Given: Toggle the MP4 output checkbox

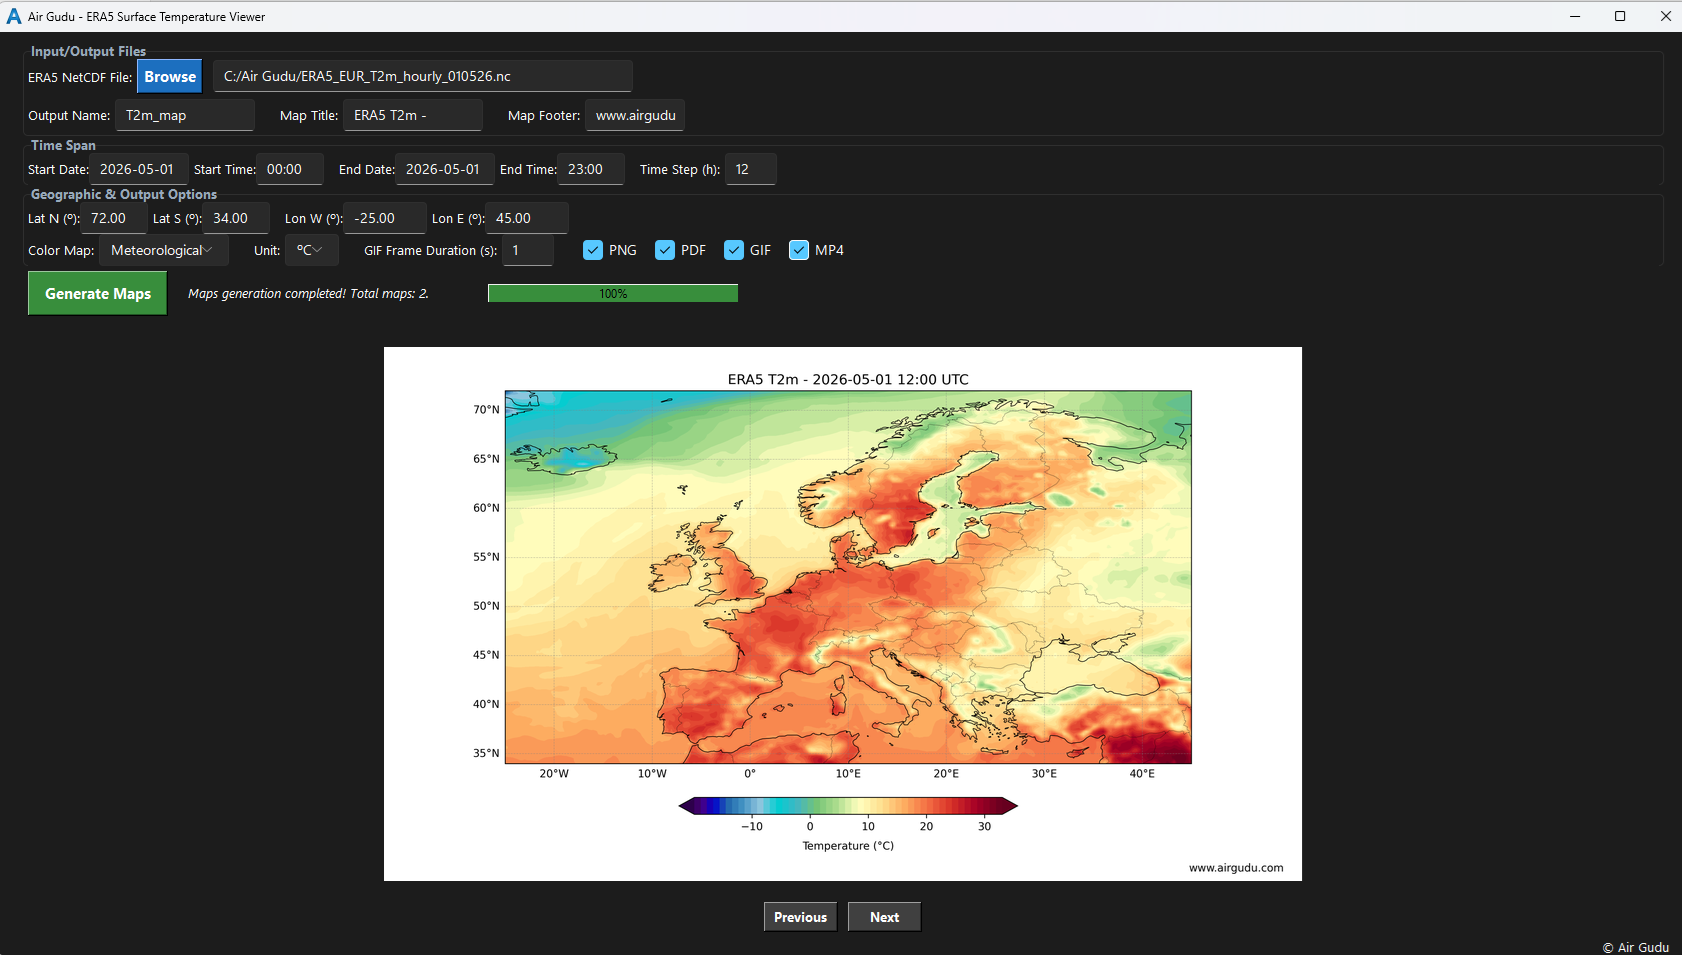Looking at the screenshot, I should click(799, 250).
